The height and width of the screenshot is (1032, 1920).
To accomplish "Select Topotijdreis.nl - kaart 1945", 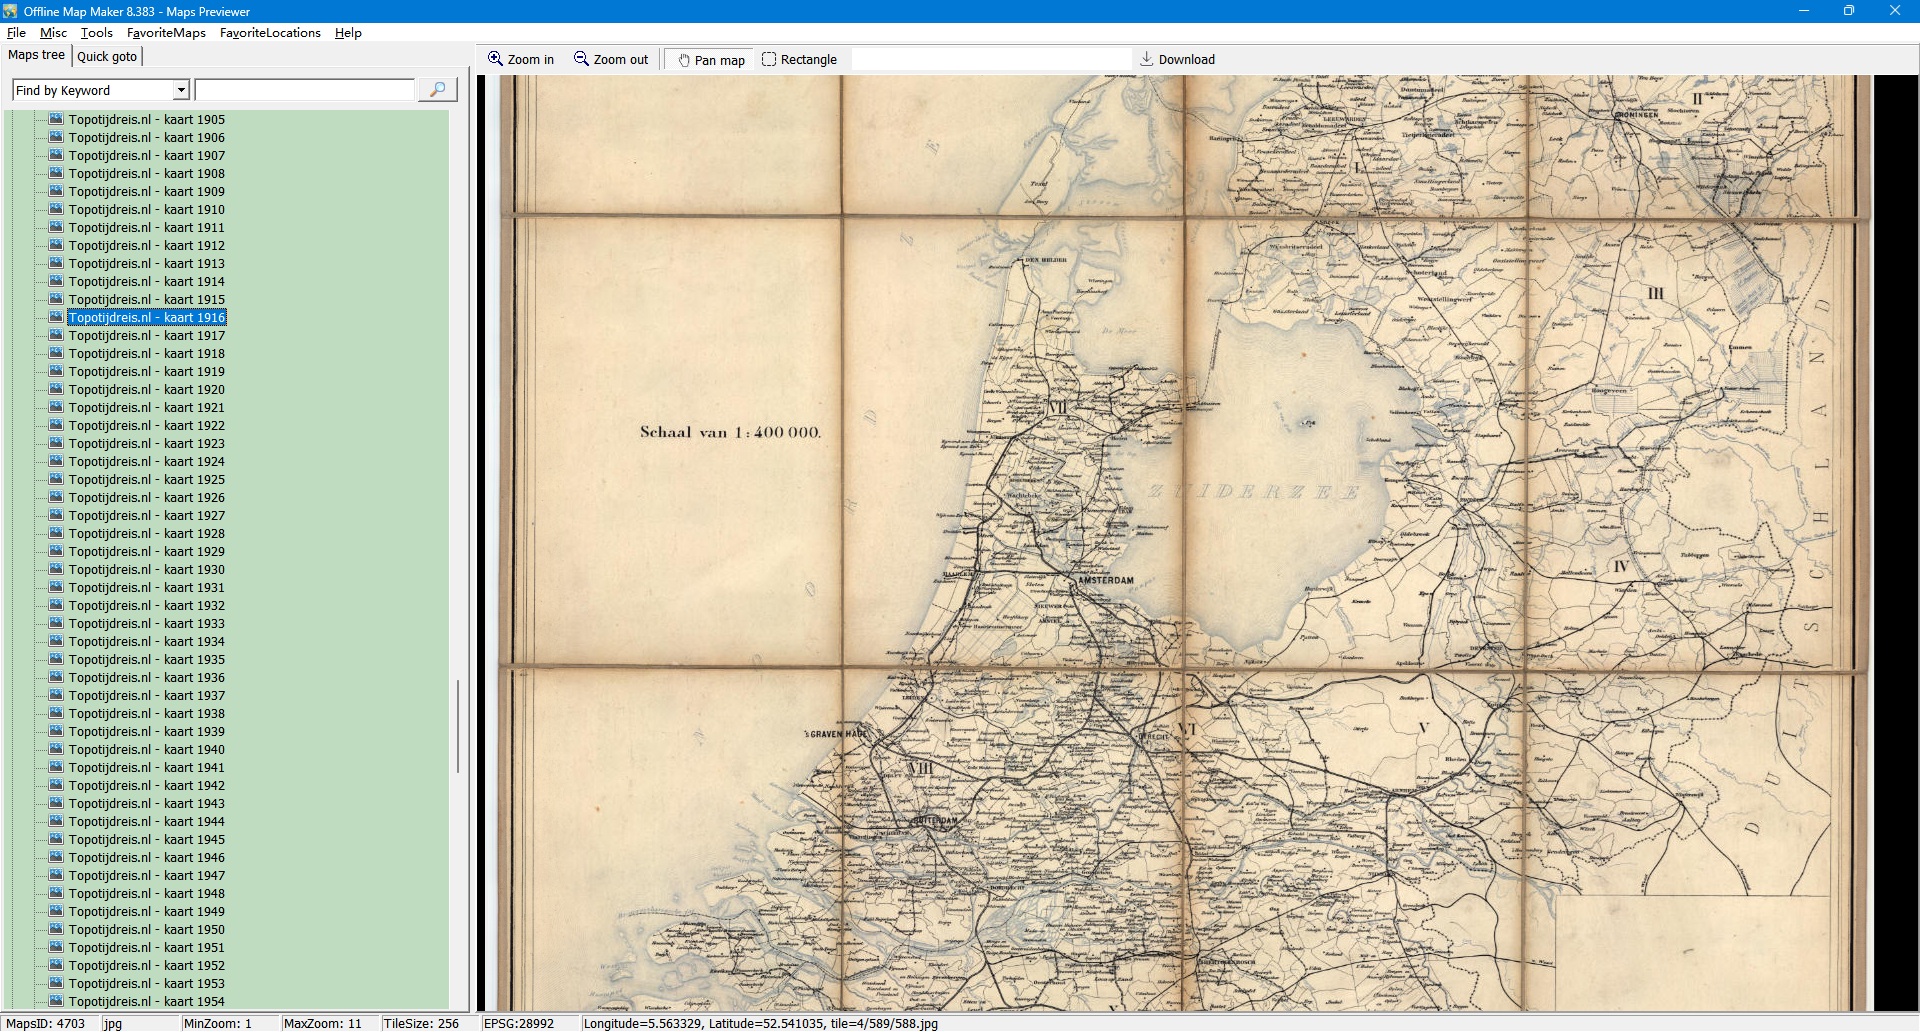I will (146, 839).
